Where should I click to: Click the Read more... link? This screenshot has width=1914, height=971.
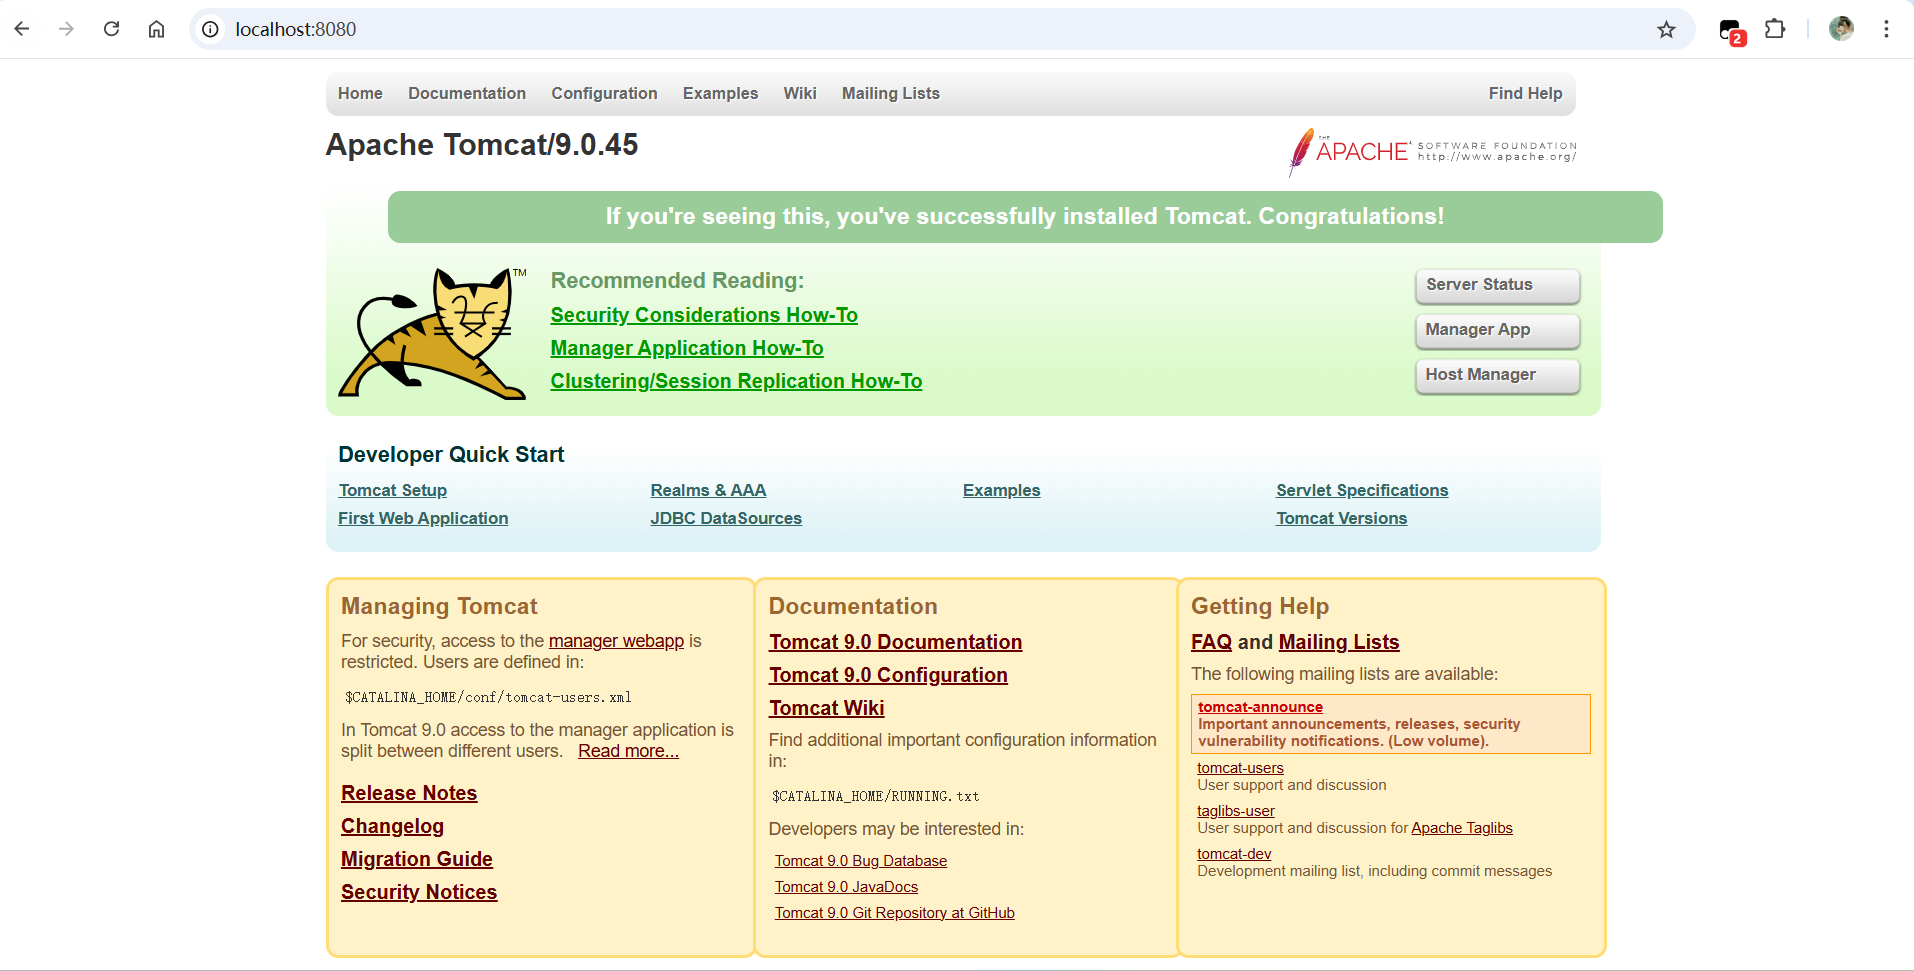pyautogui.click(x=628, y=751)
